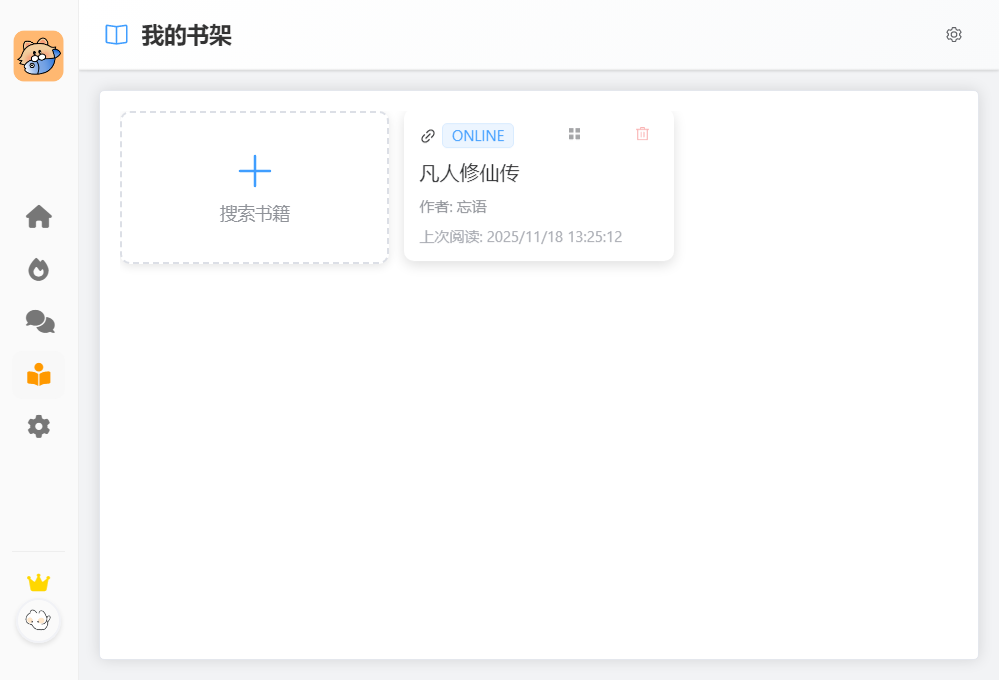Click the ONLINE tag on the book card
The height and width of the screenshot is (680, 999).
tap(478, 136)
